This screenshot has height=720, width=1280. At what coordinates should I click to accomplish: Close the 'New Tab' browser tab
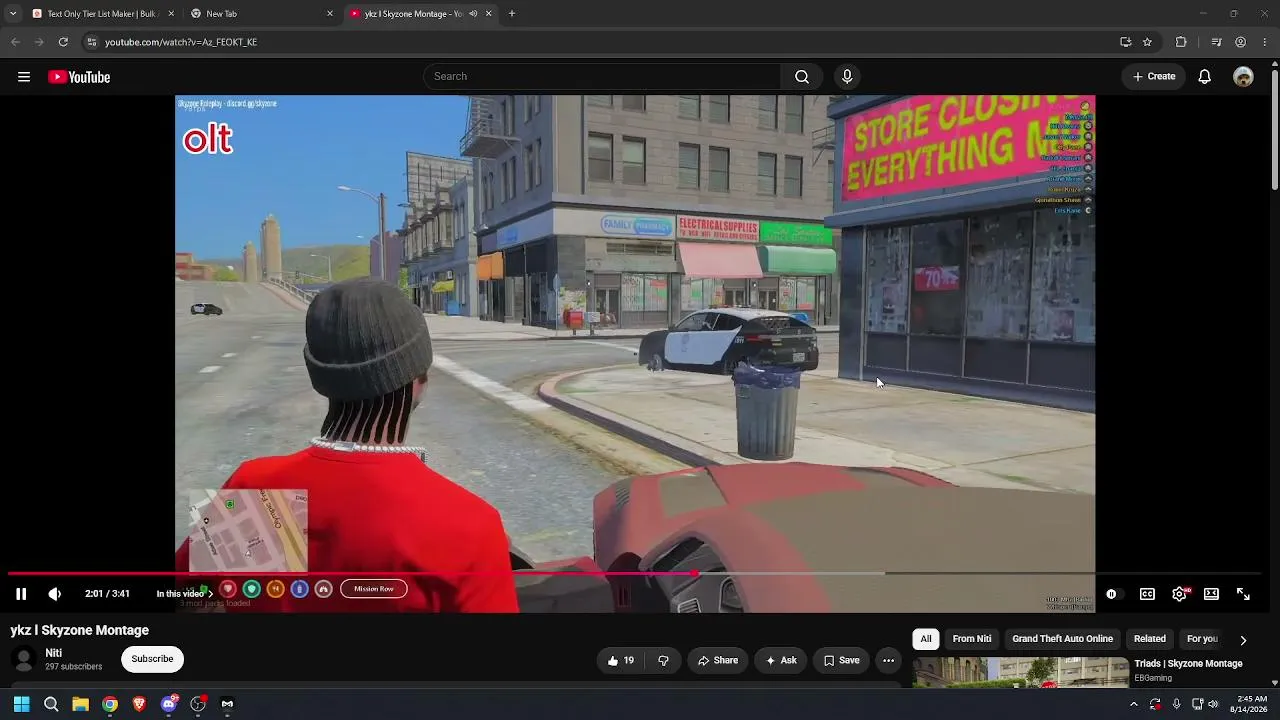coord(330,14)
